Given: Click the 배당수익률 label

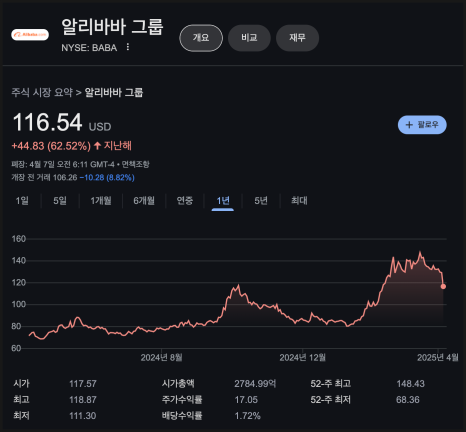Looking at the screenshot, I should click(x=182, y=416).
